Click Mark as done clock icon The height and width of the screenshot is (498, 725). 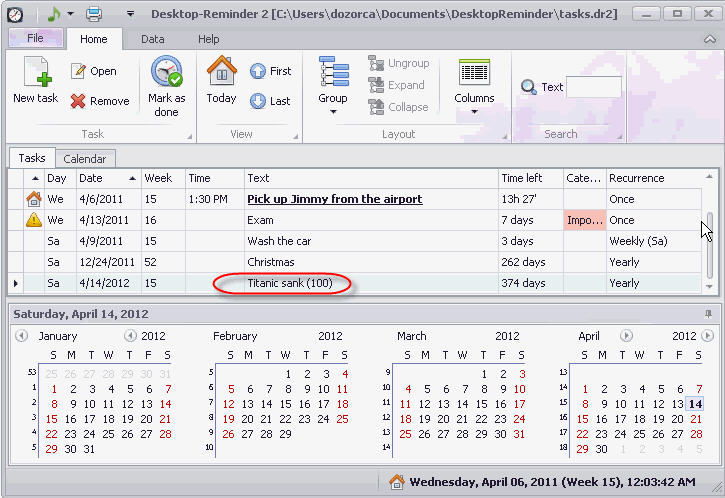166,71
